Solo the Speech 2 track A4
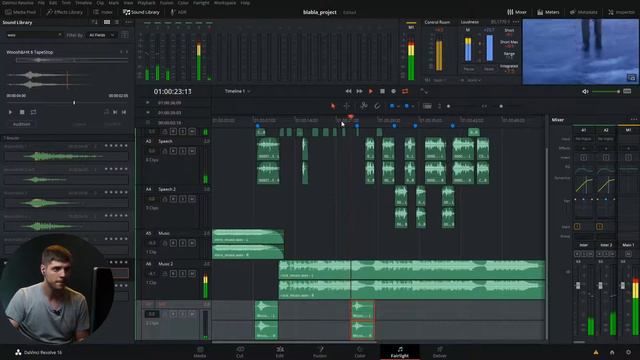The width and height of the screenshot is (640, 360). [182, 199]
